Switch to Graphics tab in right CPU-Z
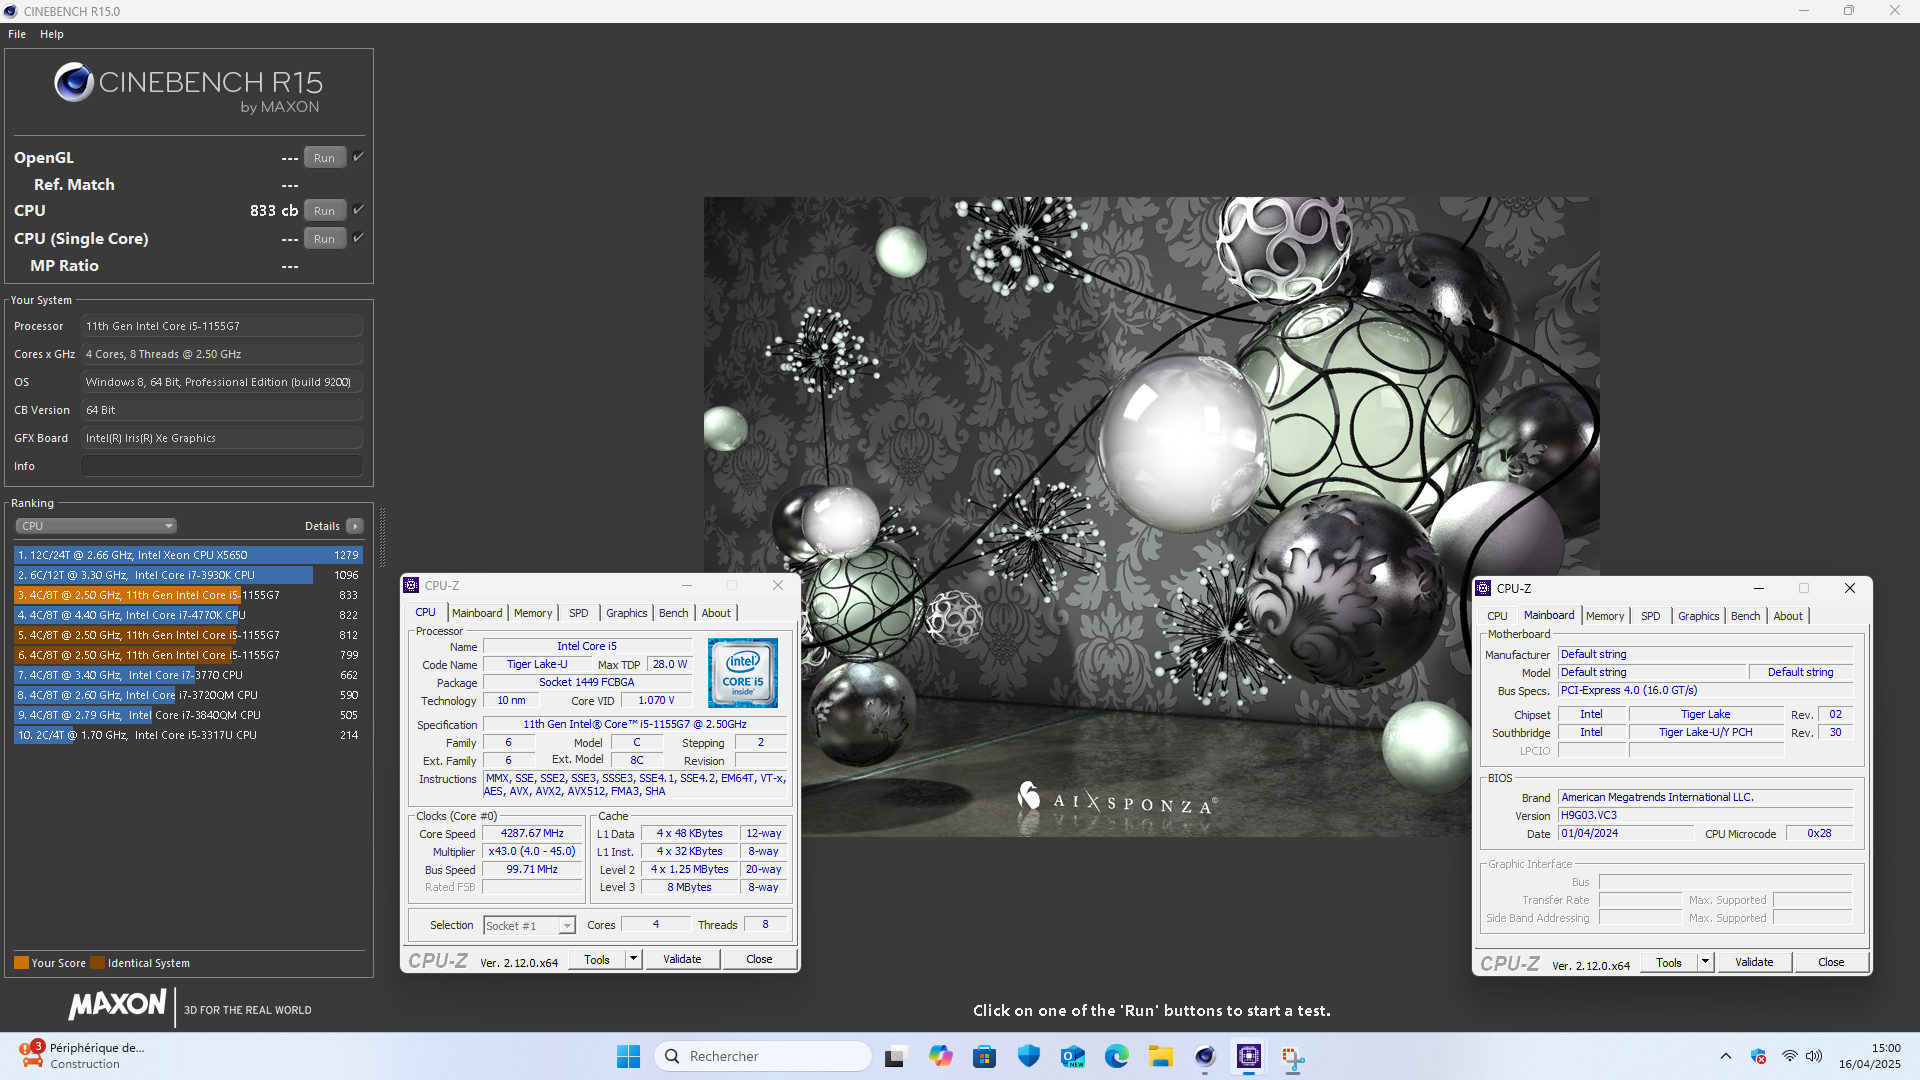The height and width of the screenshot is (1080, 1920). click(1699, 616)
